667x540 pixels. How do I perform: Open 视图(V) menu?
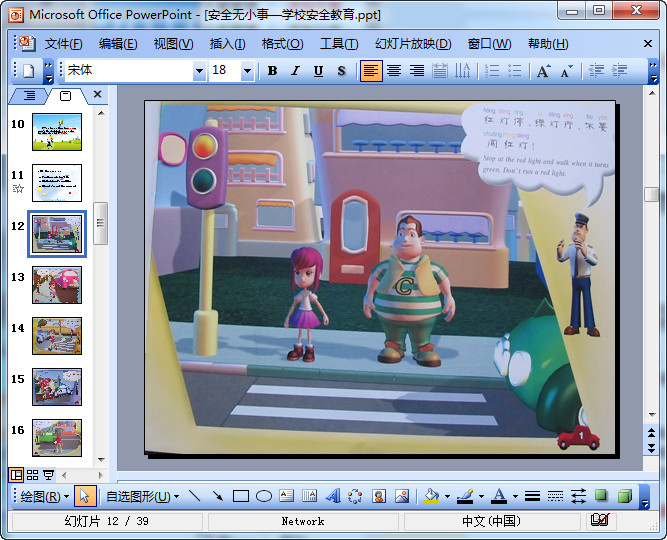coord(174,44)
